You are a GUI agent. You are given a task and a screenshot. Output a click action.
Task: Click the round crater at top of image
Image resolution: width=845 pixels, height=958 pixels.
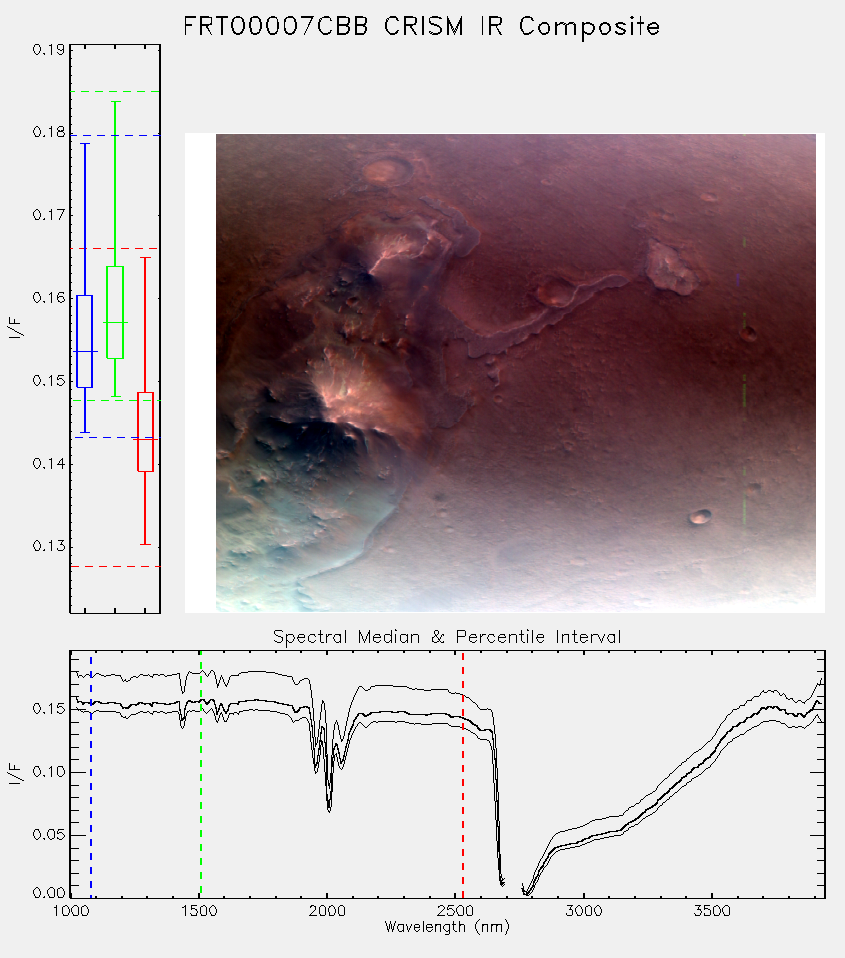pyautogui.click(x=386, y=171)
